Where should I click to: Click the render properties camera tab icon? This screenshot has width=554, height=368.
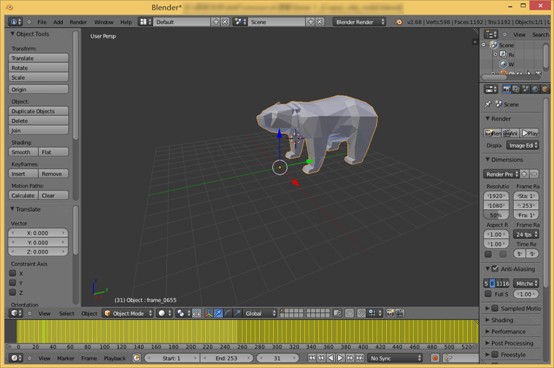tap(506, 89)
